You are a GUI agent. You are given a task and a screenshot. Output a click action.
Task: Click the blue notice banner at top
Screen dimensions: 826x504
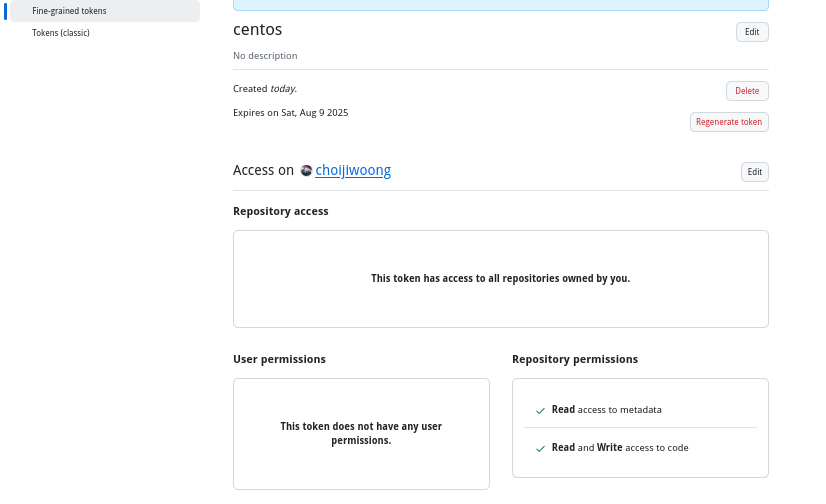tap(500, 5)
